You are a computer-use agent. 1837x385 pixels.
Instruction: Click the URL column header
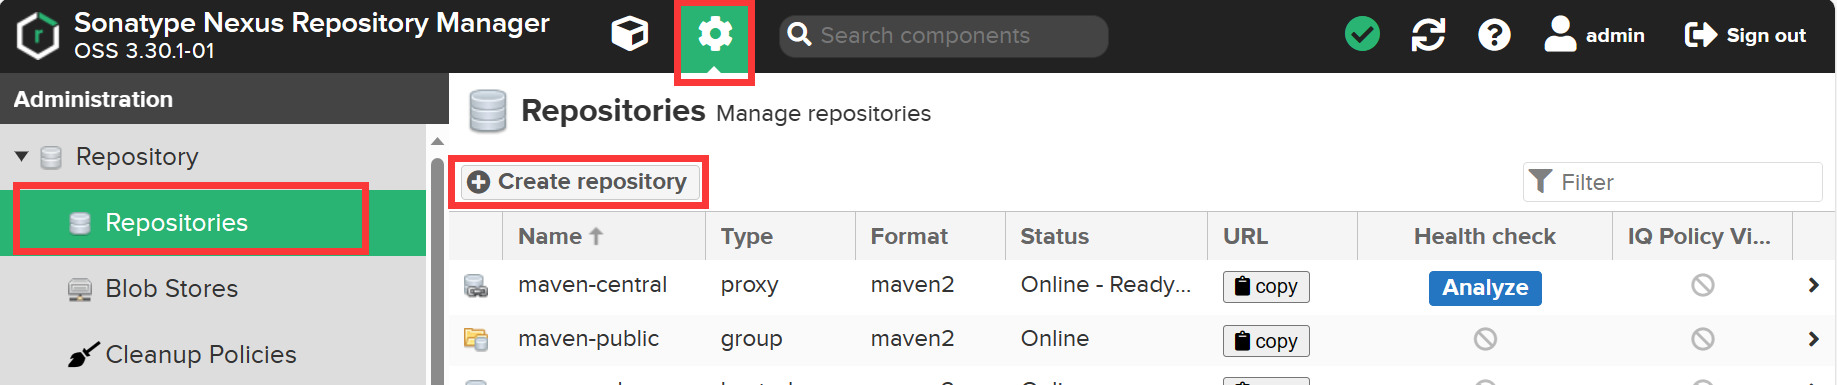(1282, 236)
